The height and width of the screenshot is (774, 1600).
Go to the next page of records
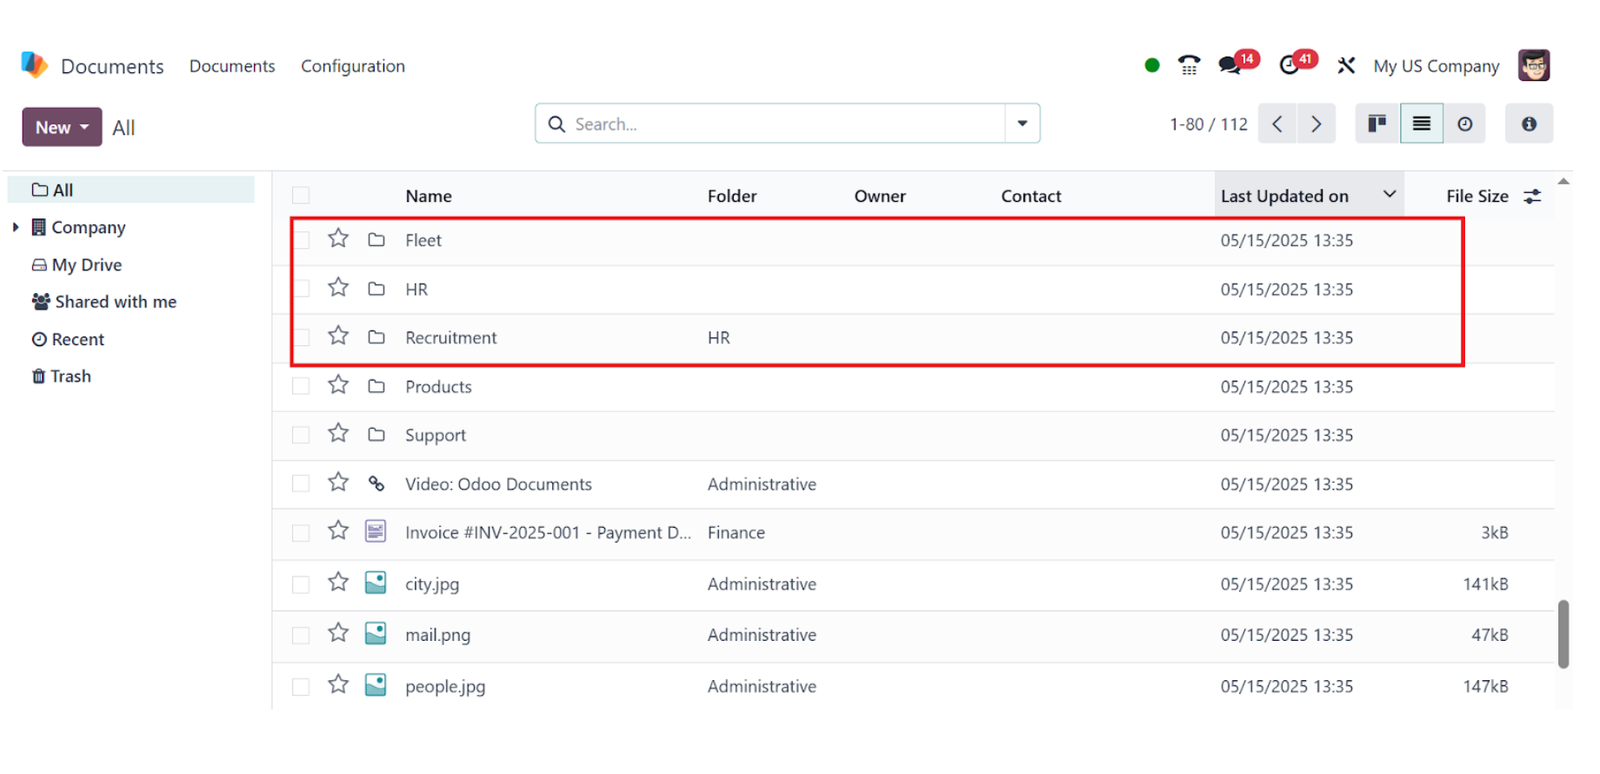tap(1316, 124)
